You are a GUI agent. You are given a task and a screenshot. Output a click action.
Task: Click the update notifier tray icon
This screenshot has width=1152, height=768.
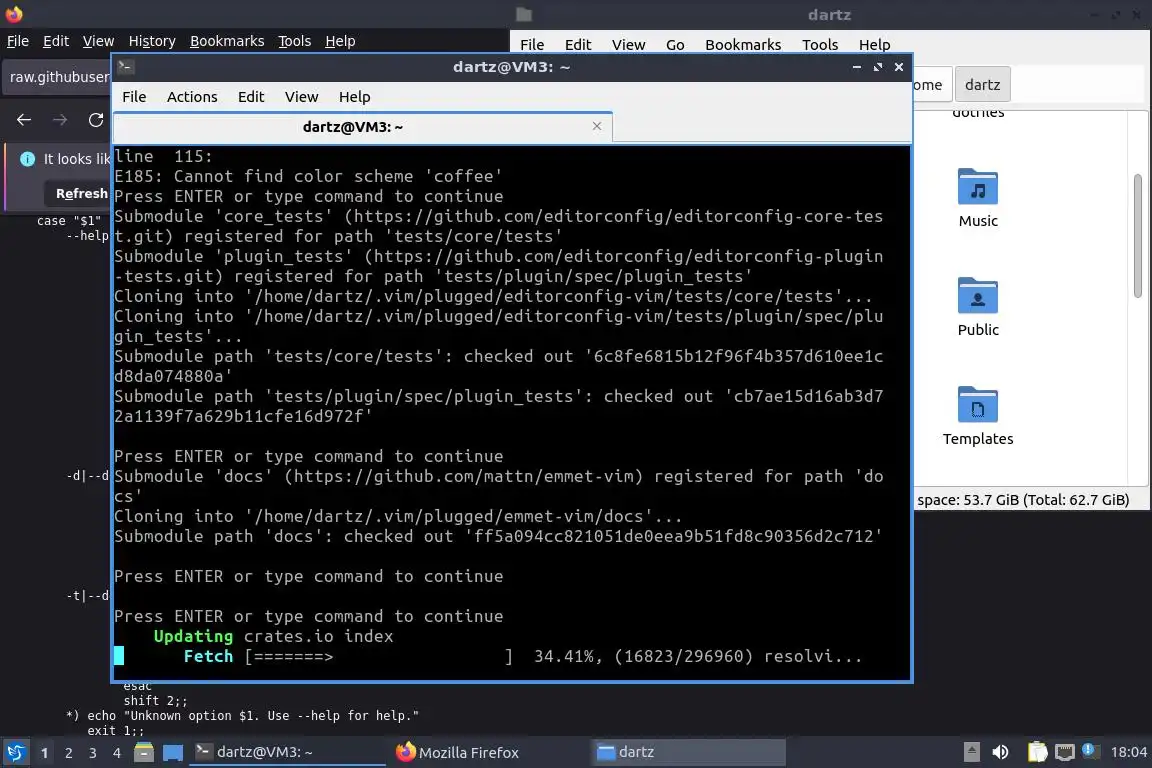coord(1090,750)
